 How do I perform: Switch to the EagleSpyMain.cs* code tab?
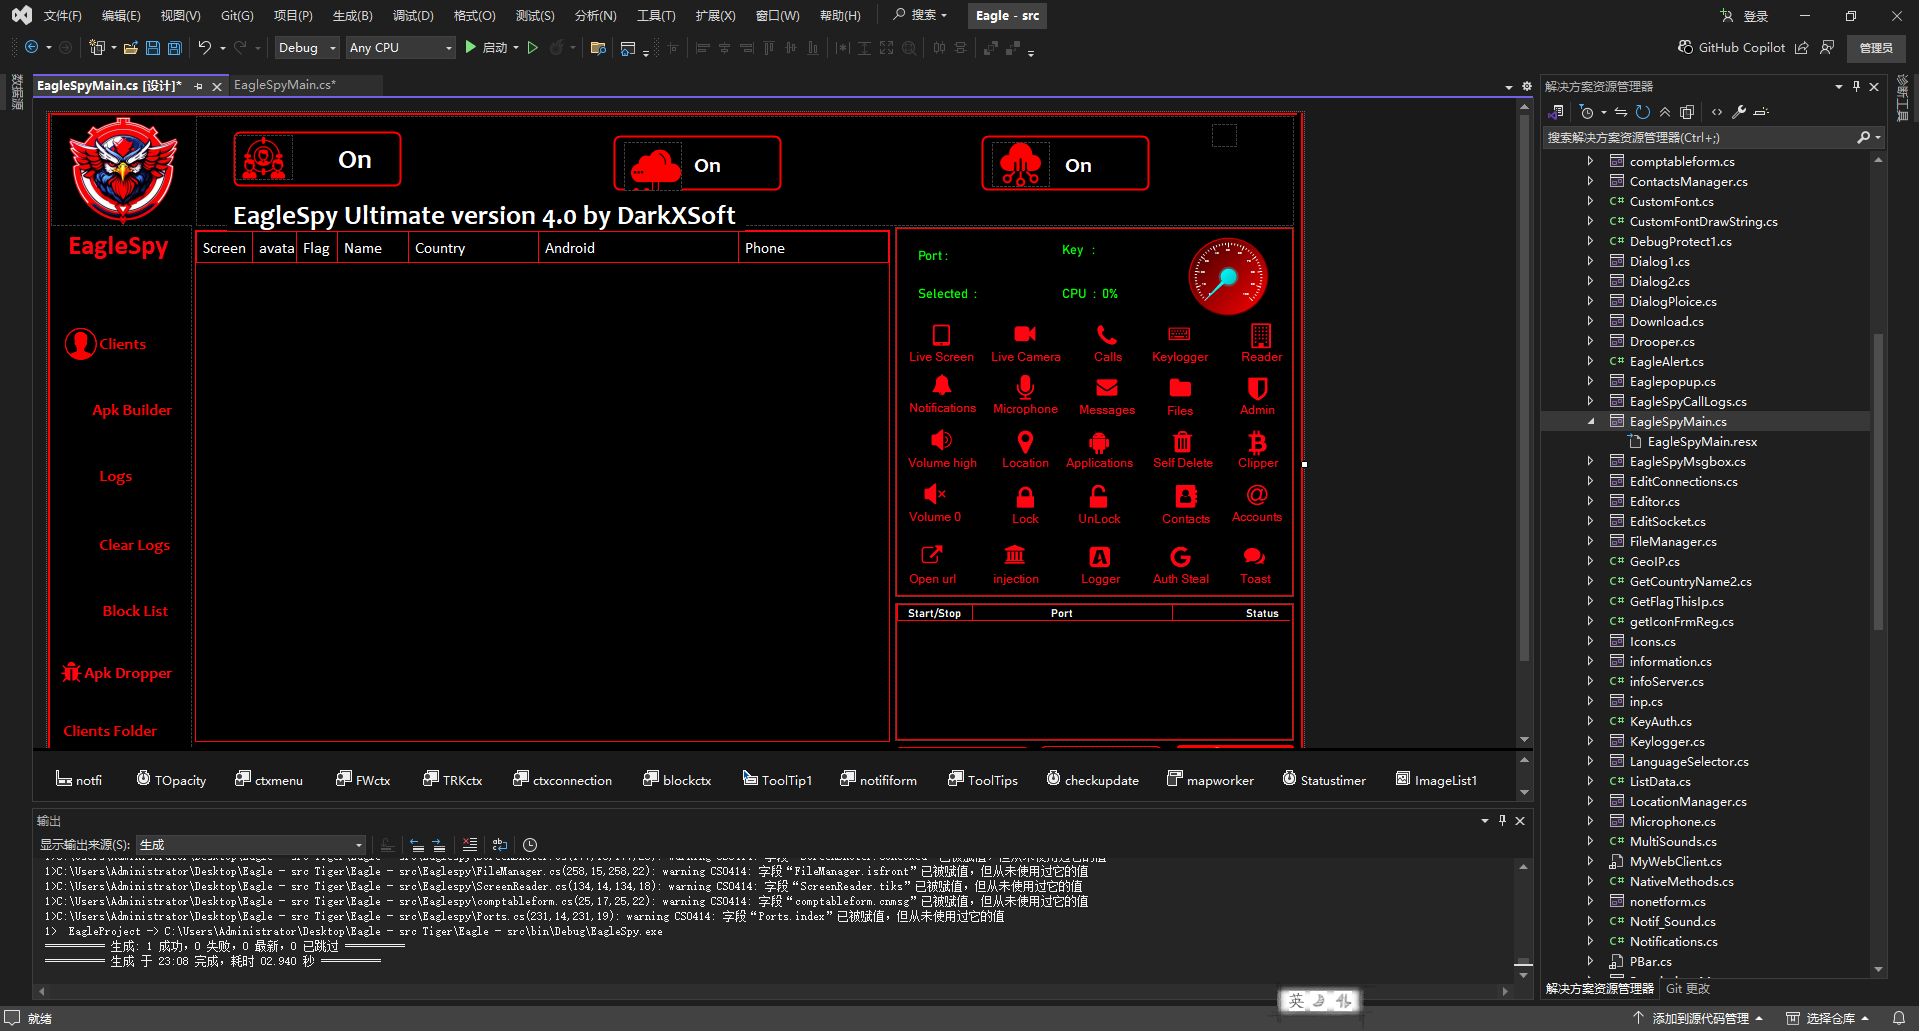[x=285, y=85]
